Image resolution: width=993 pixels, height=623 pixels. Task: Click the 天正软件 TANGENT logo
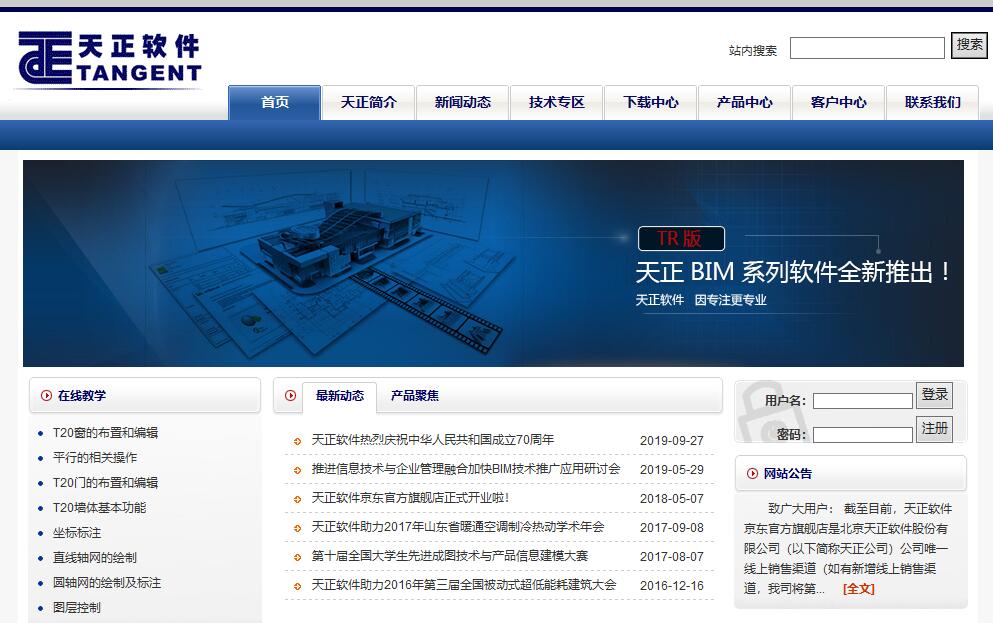click(110, 58)
